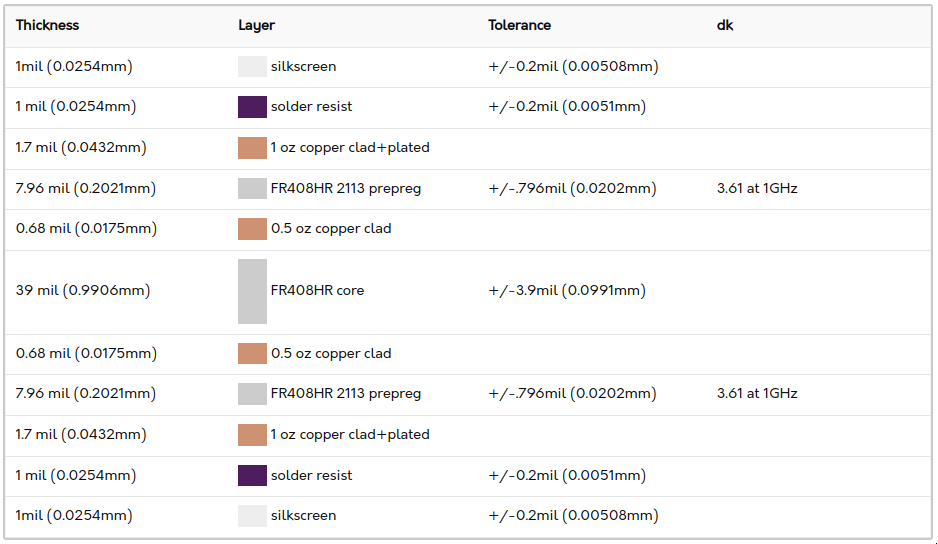The image size is (938, 544).
Task: Select the Tolerance column header
Action: [519, 25]
